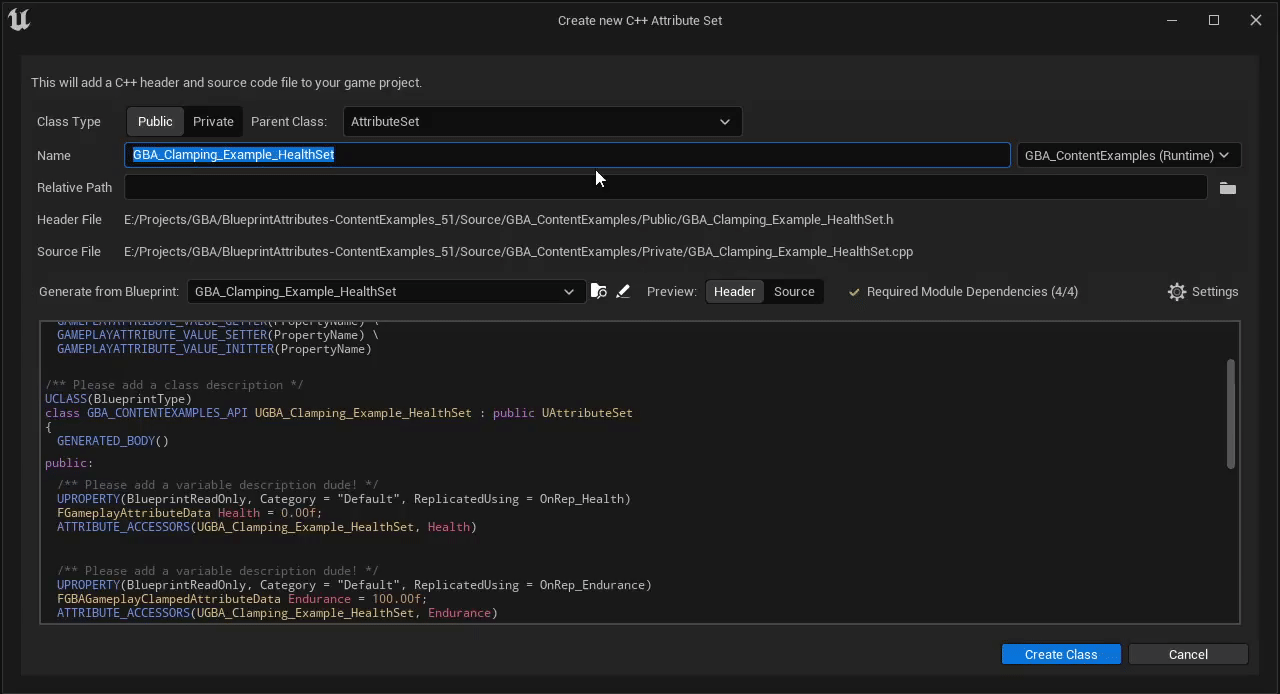
Task: Click the Create Class button
Action: [x=1061, y=654]
